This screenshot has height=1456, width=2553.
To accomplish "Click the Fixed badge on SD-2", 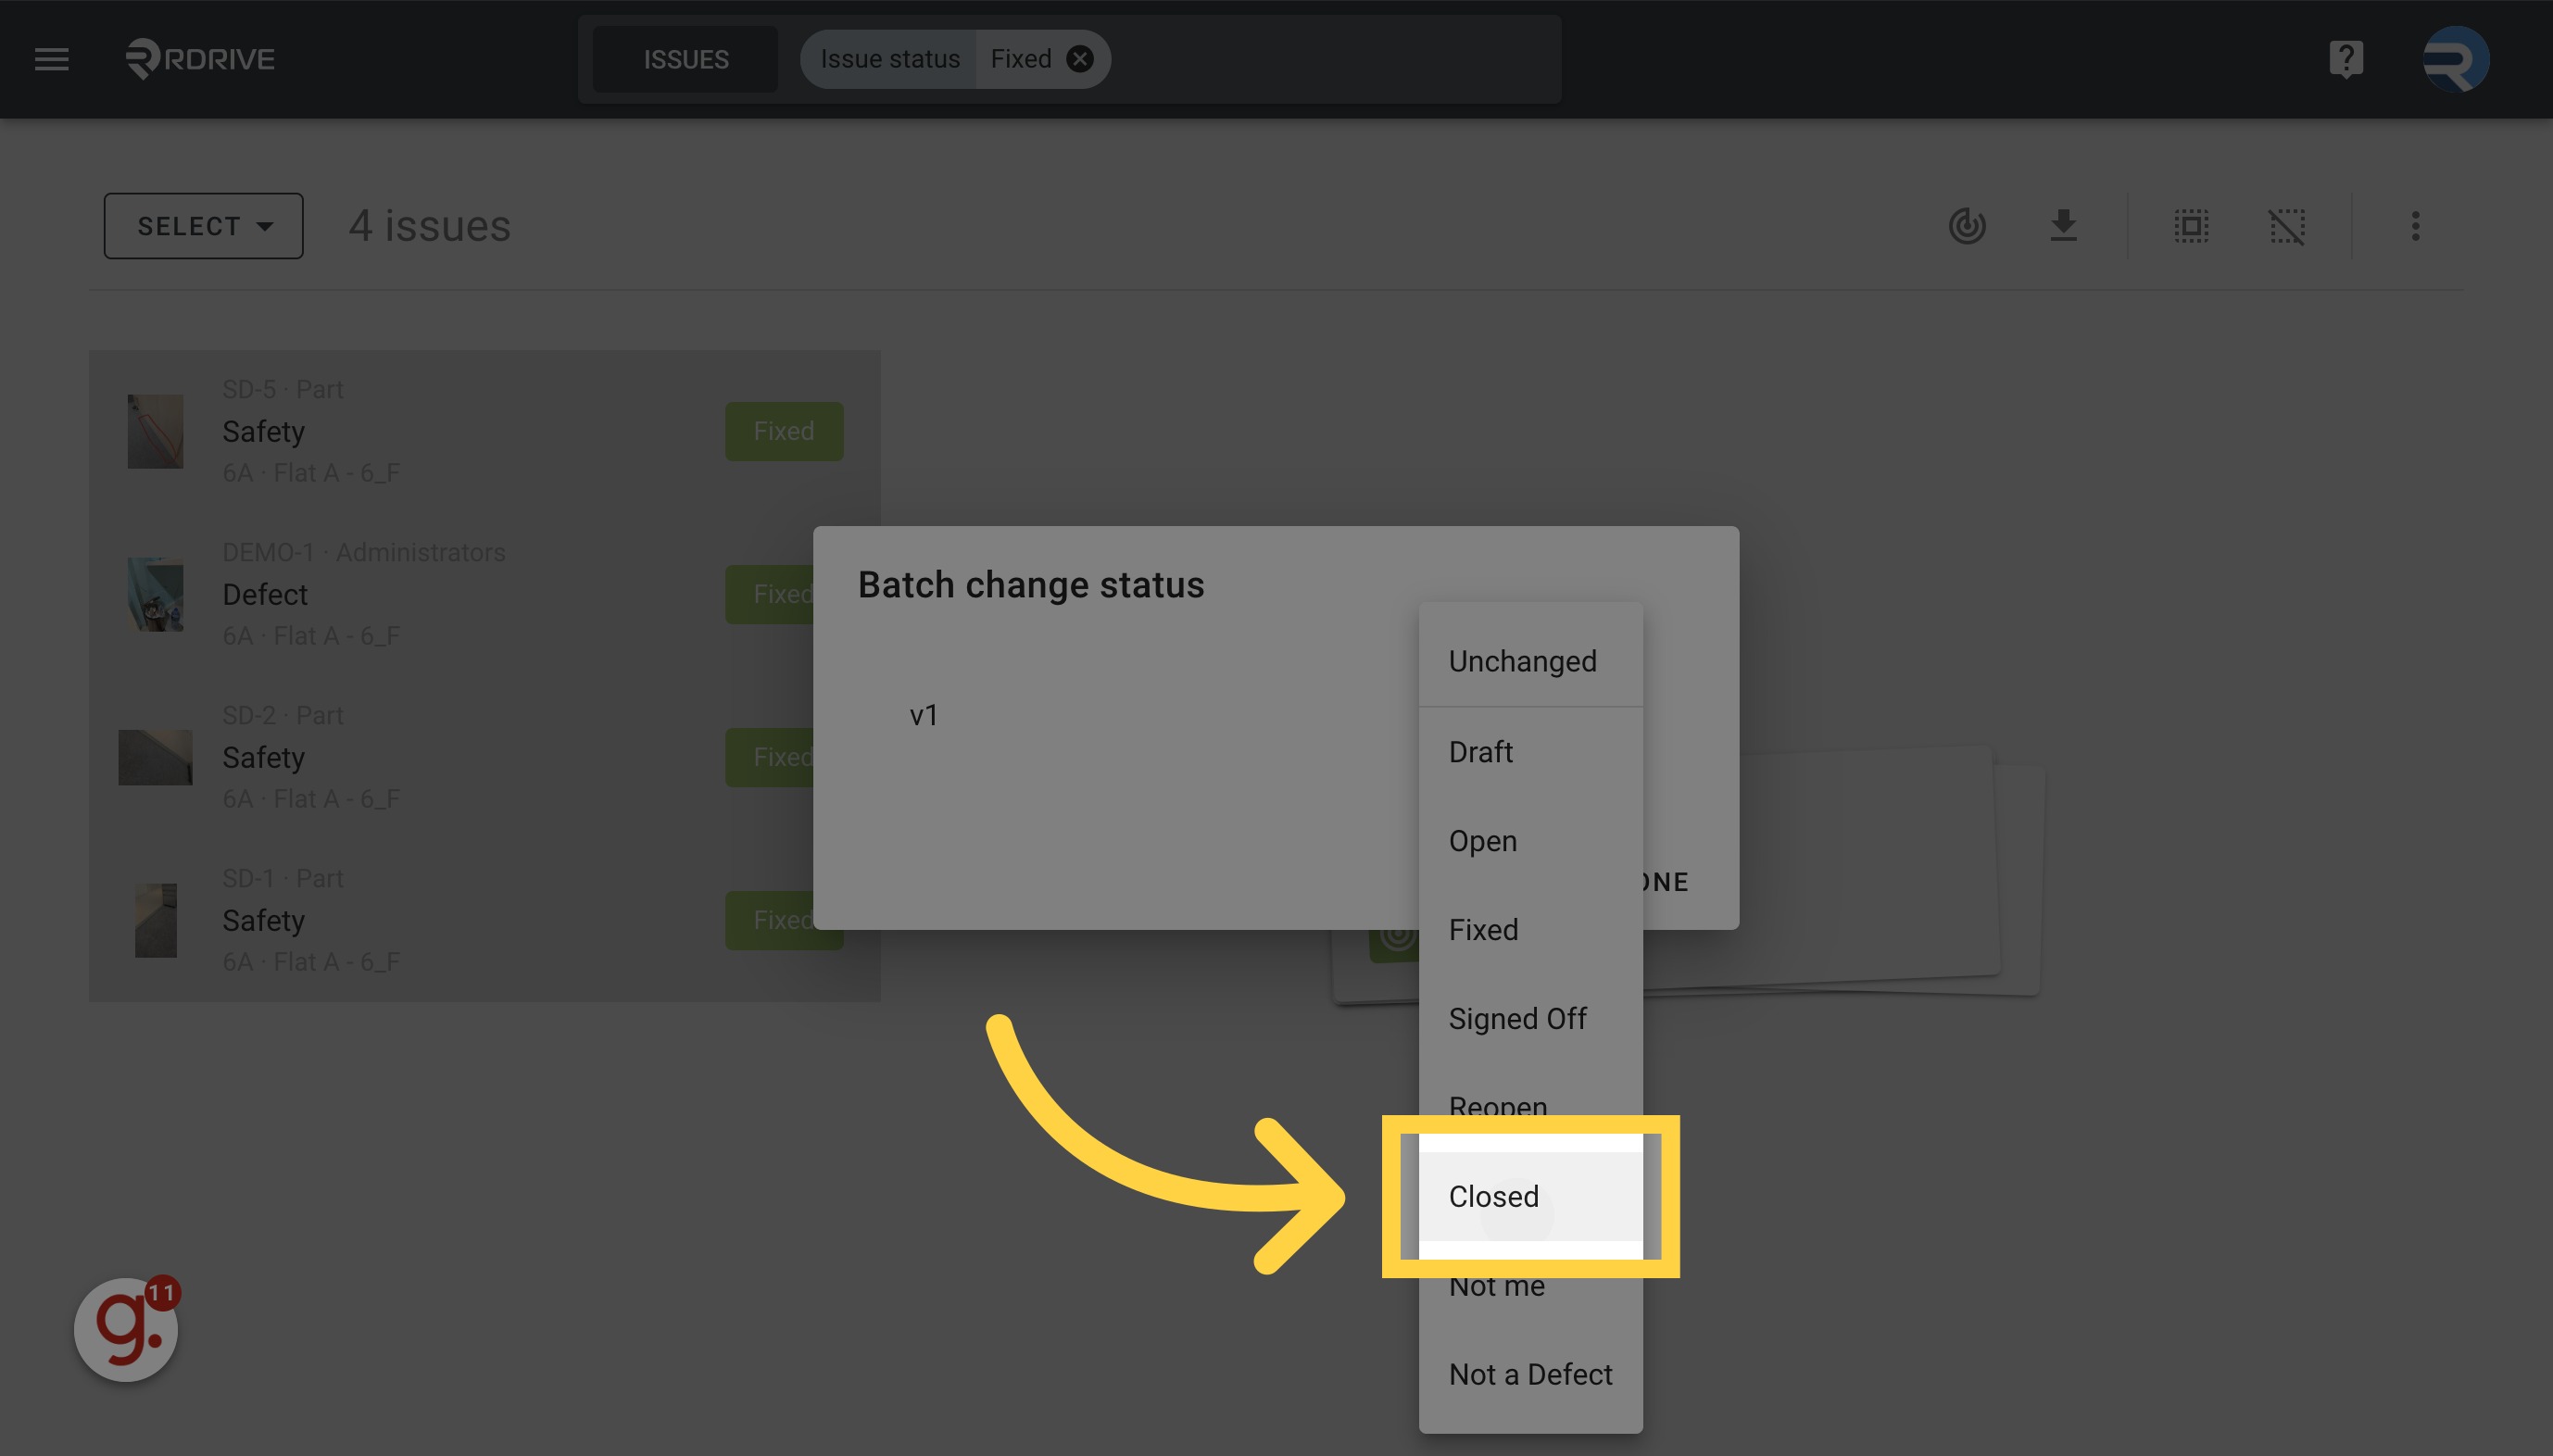I will click(769, 757).
